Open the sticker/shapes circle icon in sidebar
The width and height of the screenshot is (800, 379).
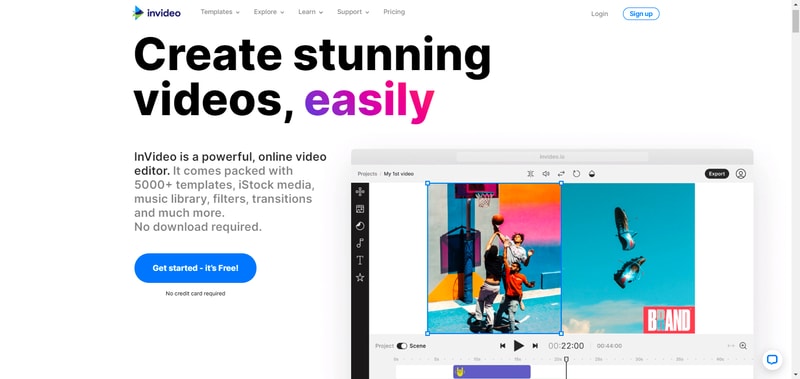[360, 226]
